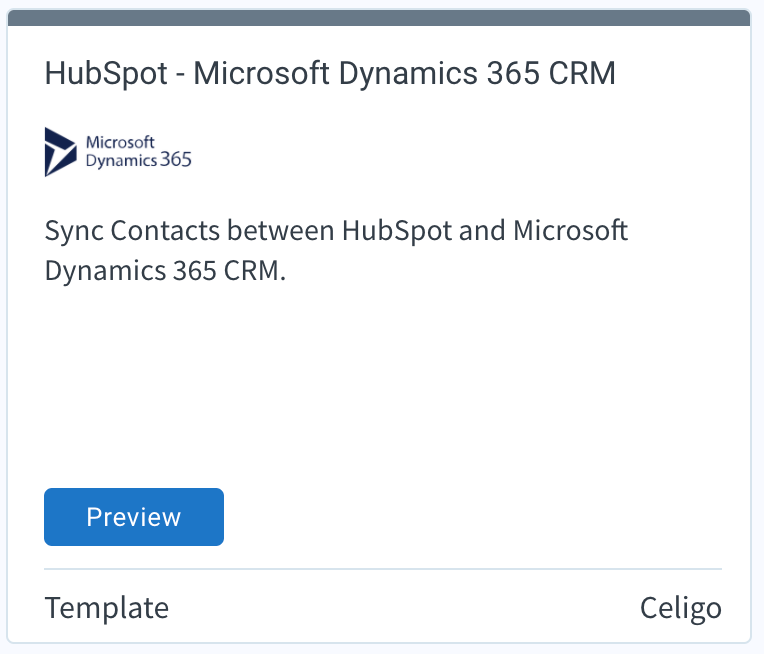Click the blank area right of Preview button
The width and height of the screenshot is (764, 654).
[470, 517]
